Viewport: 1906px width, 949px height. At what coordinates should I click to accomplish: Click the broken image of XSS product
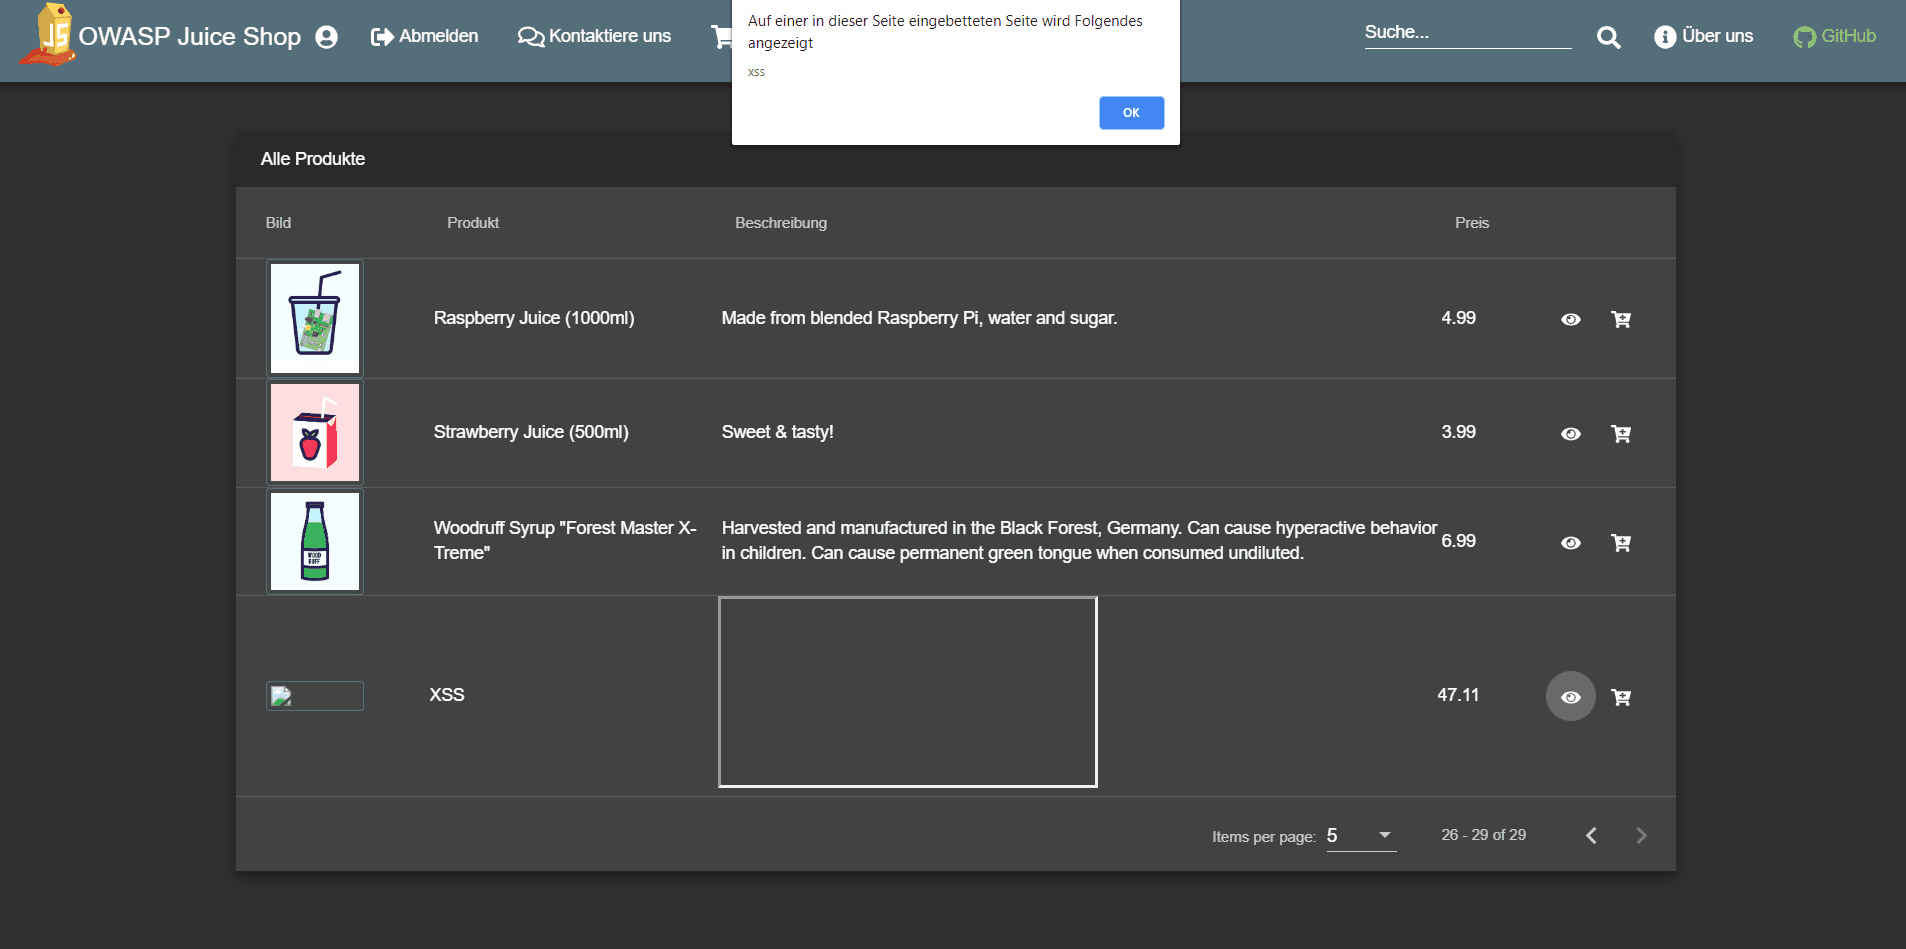coord(315,696)
